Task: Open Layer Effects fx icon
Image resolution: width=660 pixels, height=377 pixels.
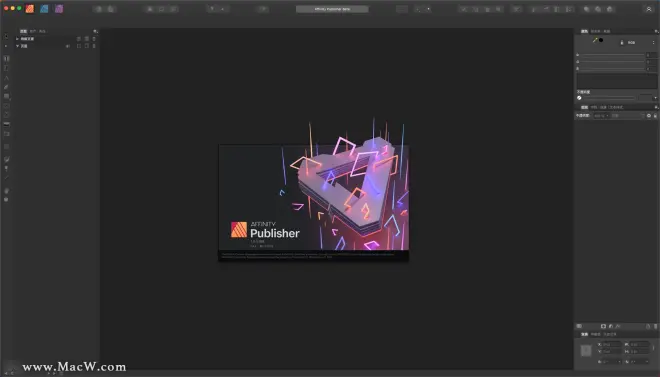Action: coord(618,326)
